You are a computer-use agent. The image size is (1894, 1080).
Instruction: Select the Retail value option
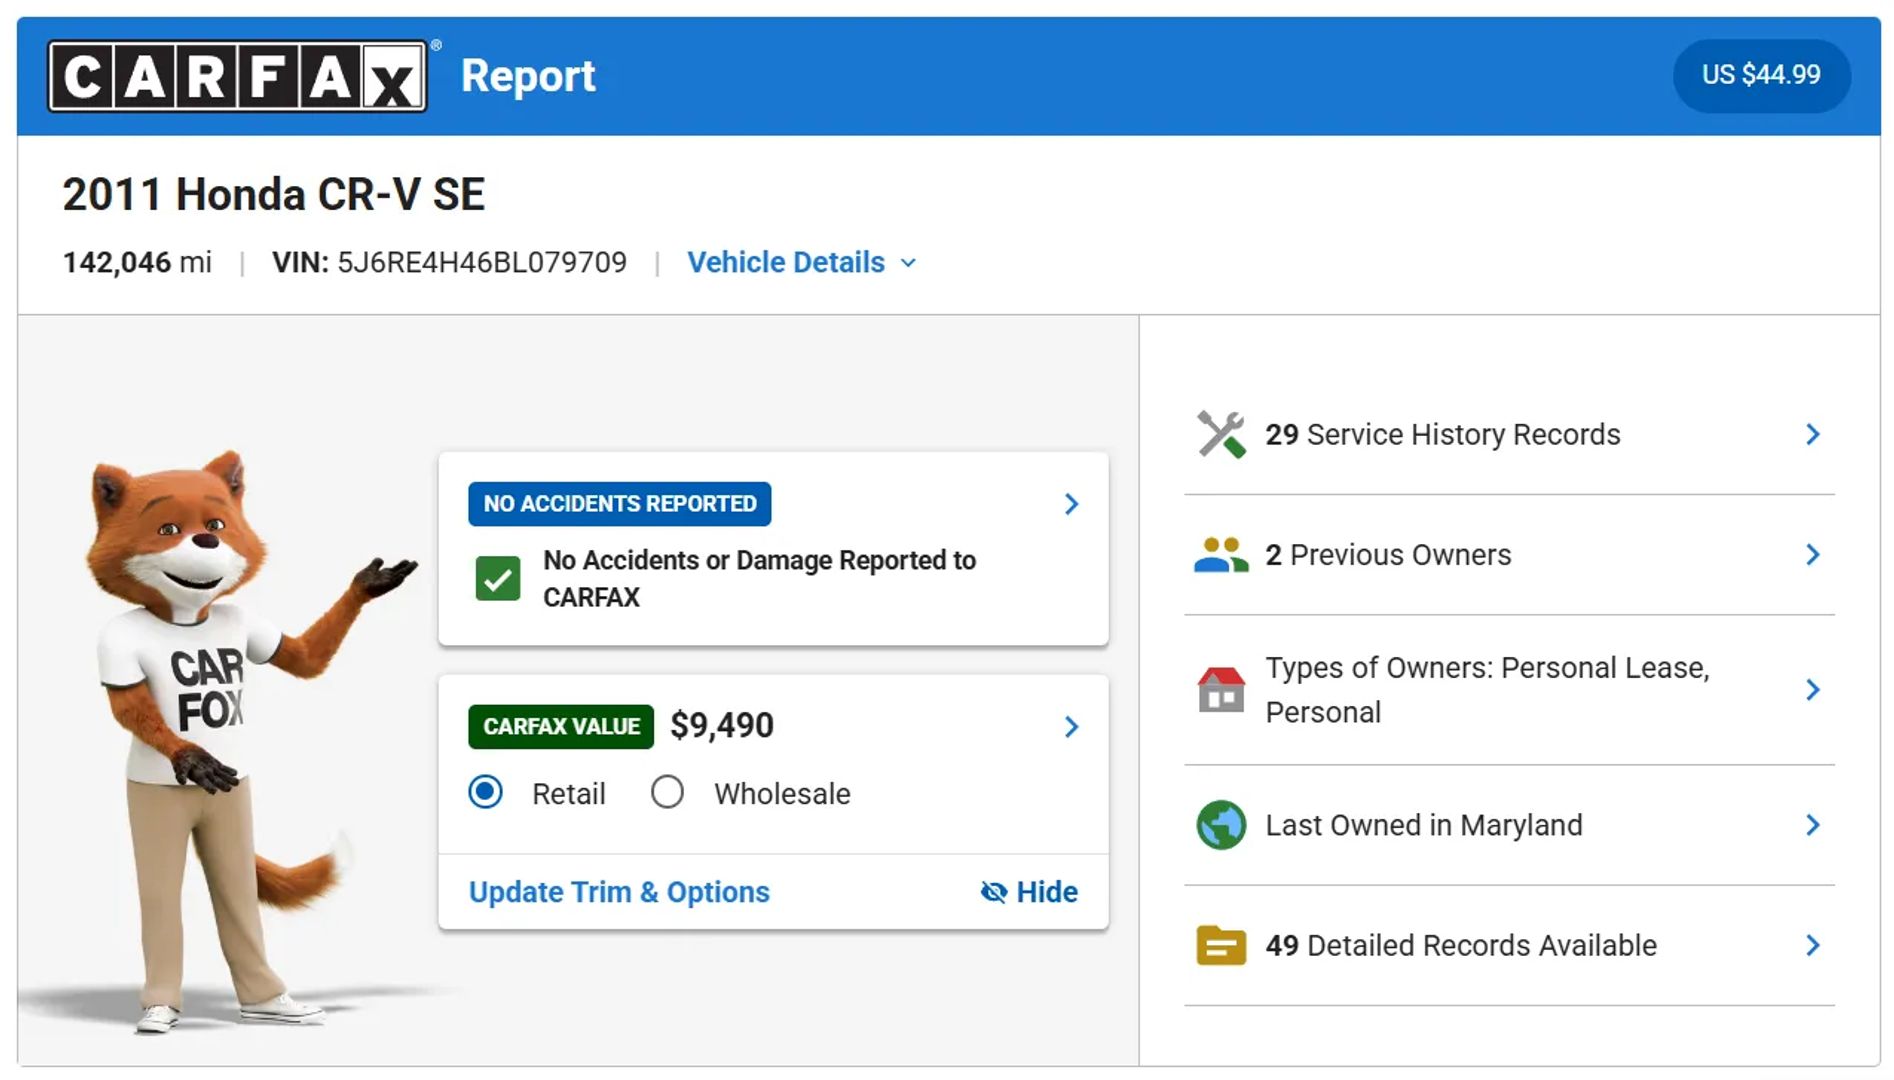486,793
